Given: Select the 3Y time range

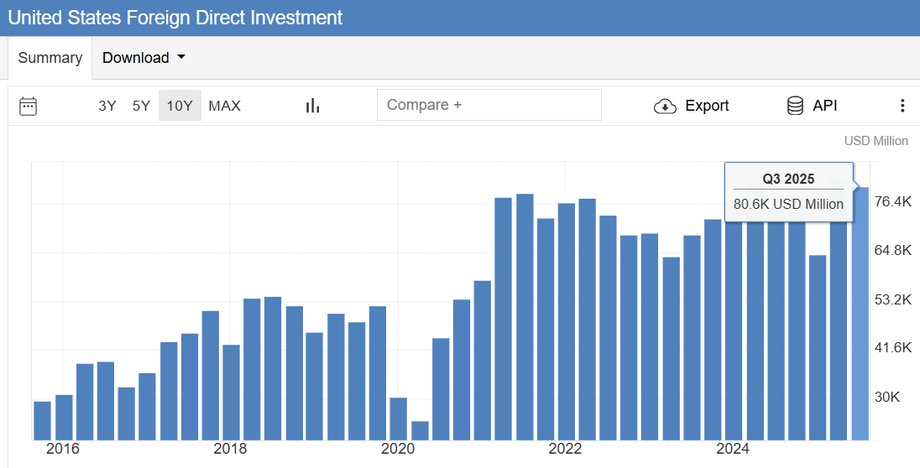Looking at the screenshot, I should 107,106.
